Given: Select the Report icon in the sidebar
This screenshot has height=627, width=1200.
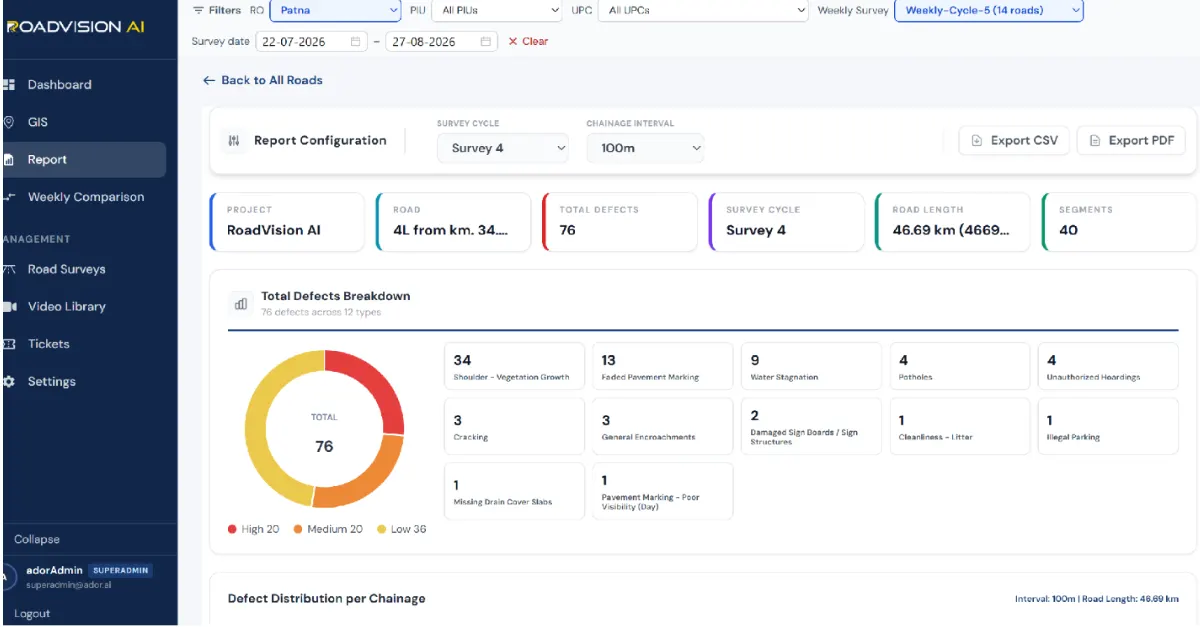Looking at the screenshot, I should point(9,160).
